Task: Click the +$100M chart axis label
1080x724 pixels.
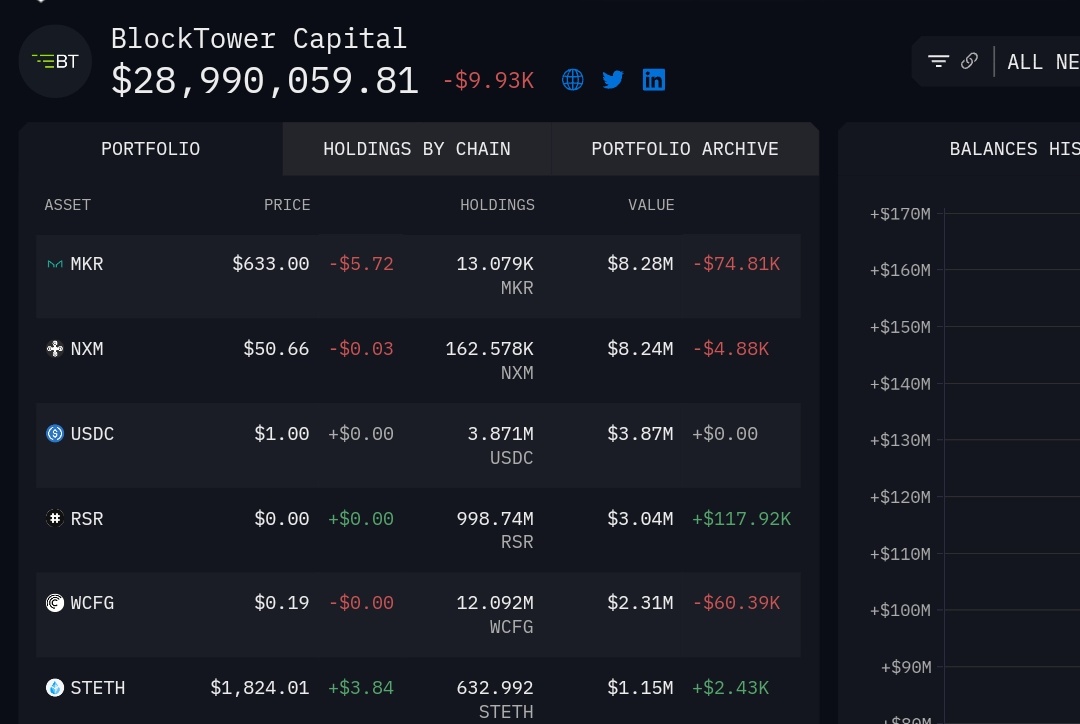Action: [x=900, y=610]
